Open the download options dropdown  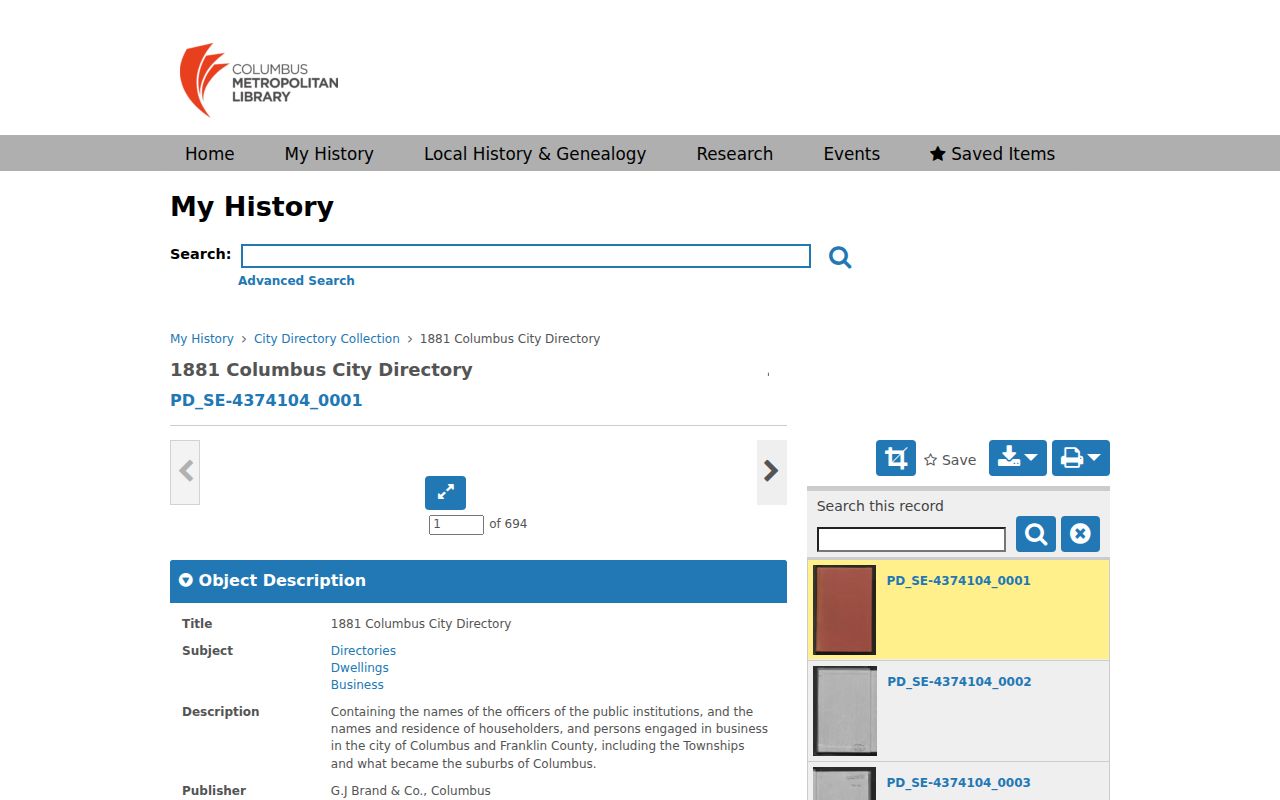(1018, 458)
